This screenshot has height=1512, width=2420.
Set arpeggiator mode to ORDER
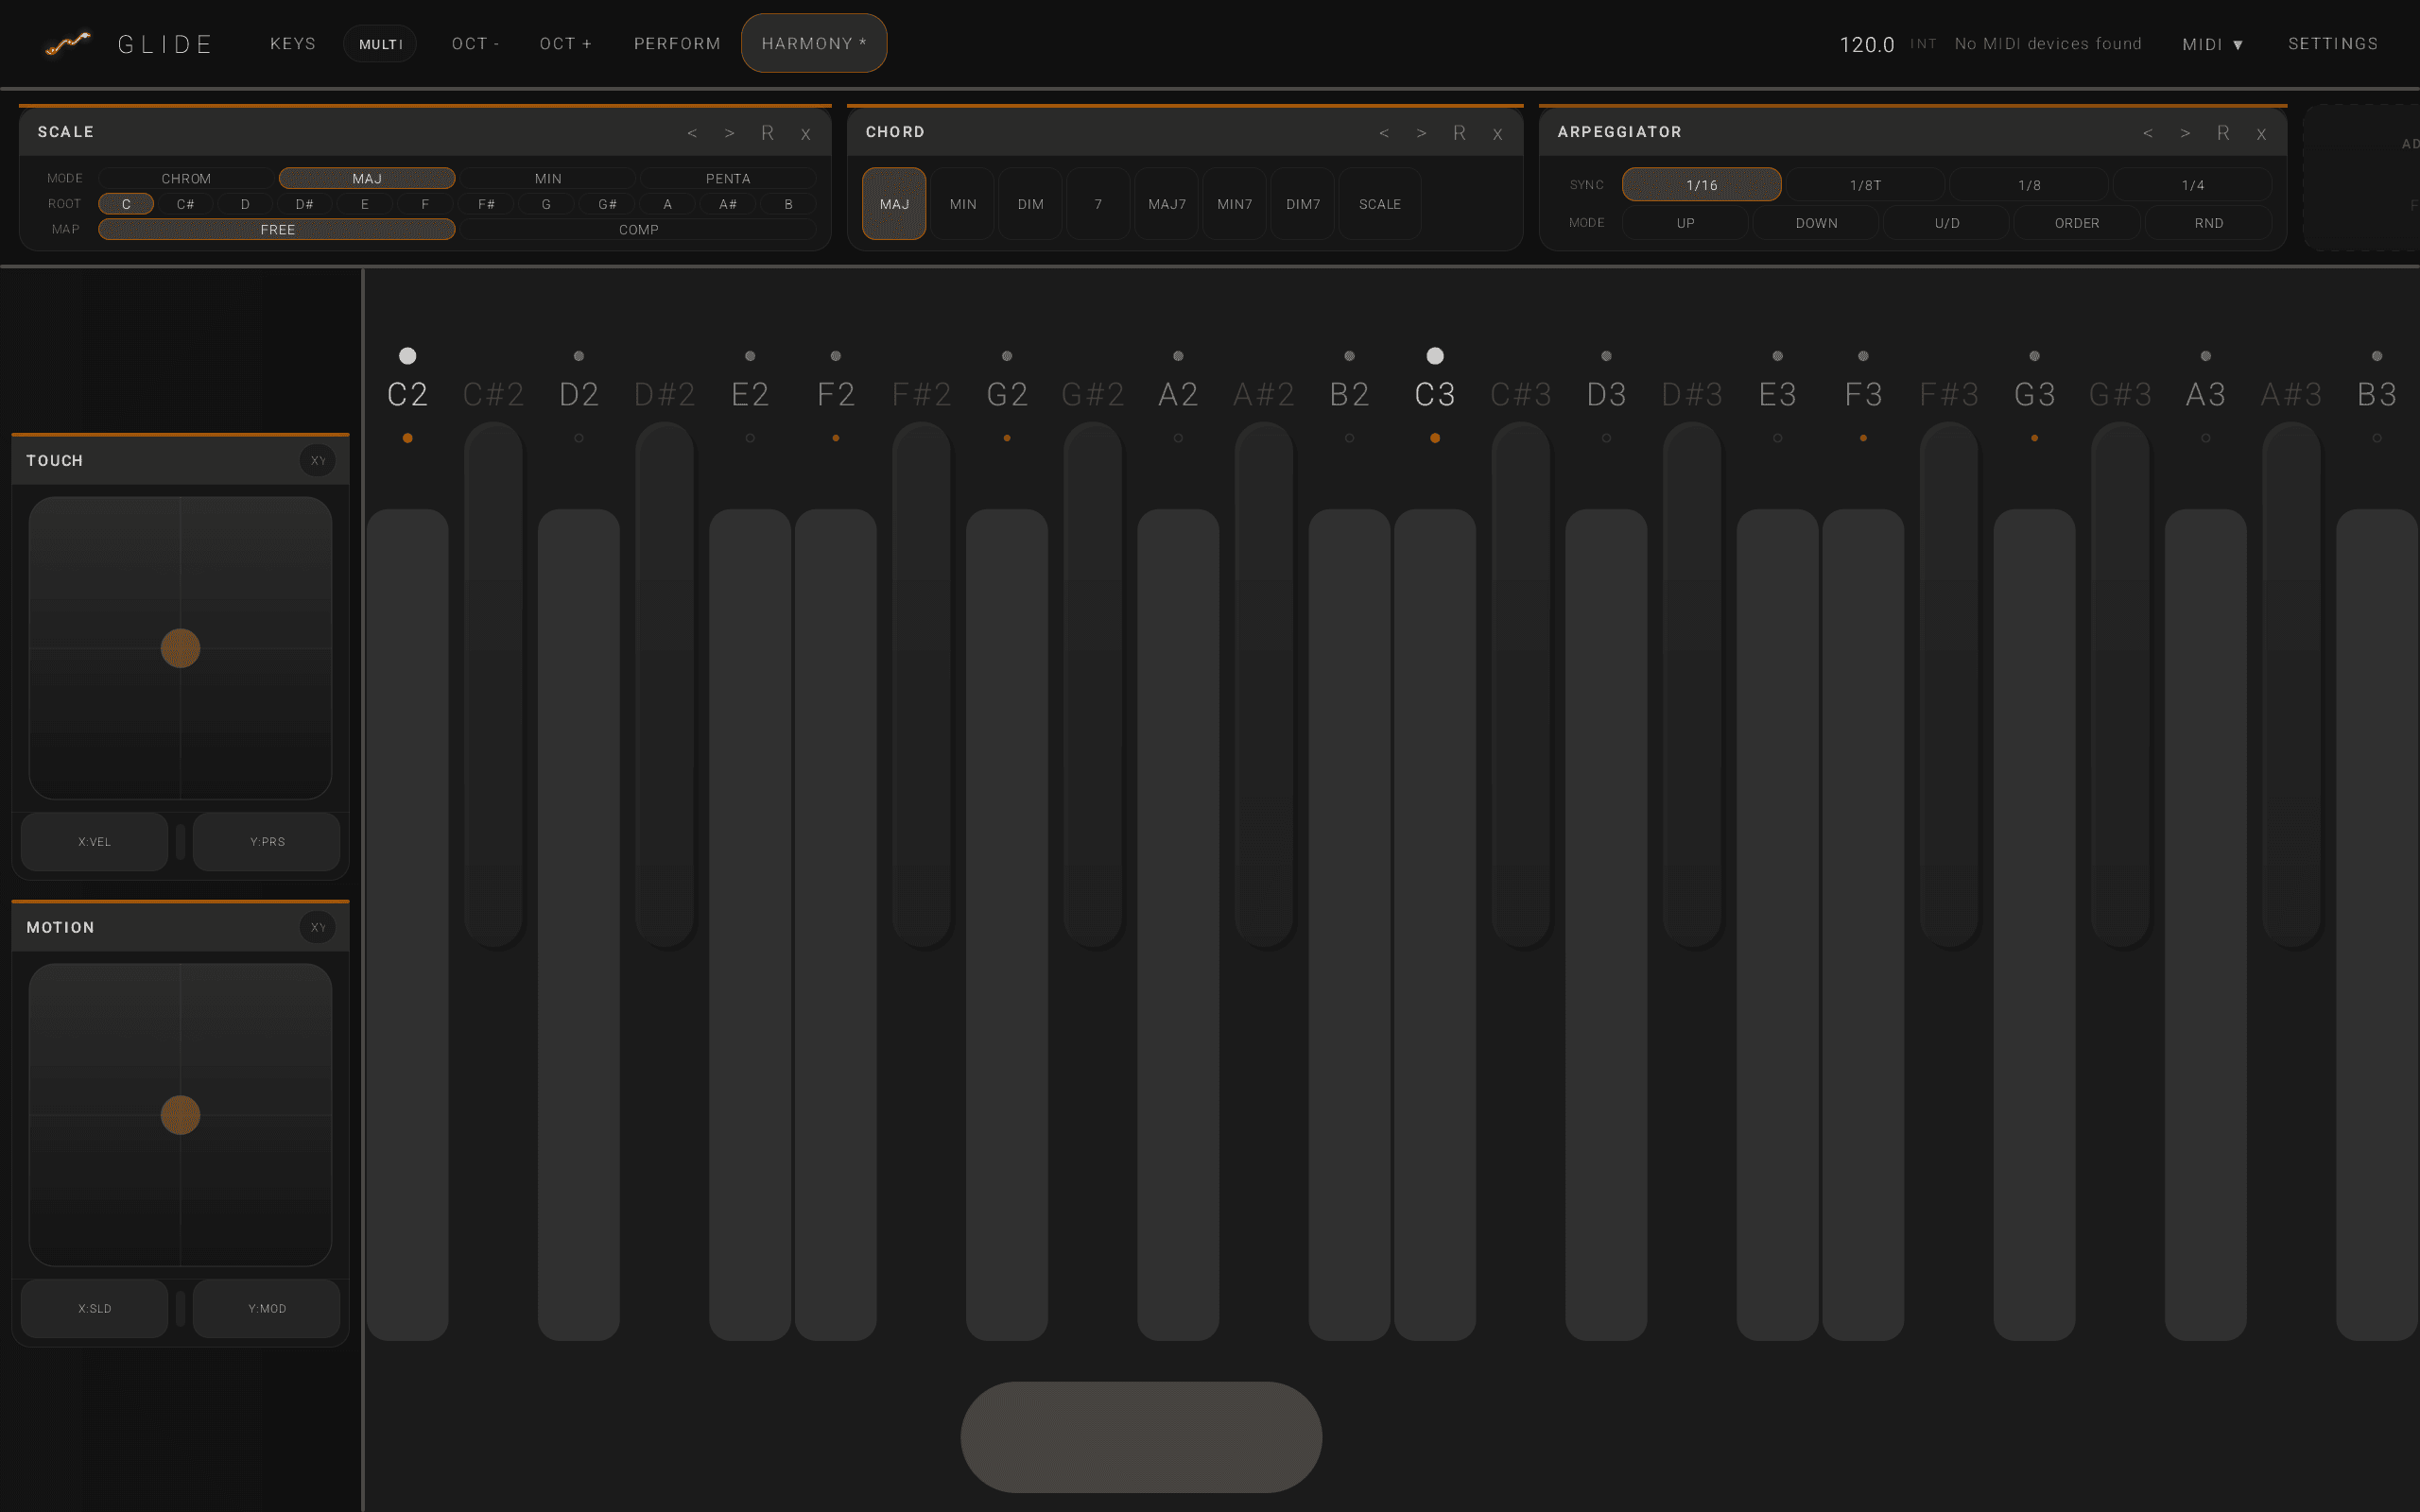pos(2077,223)
